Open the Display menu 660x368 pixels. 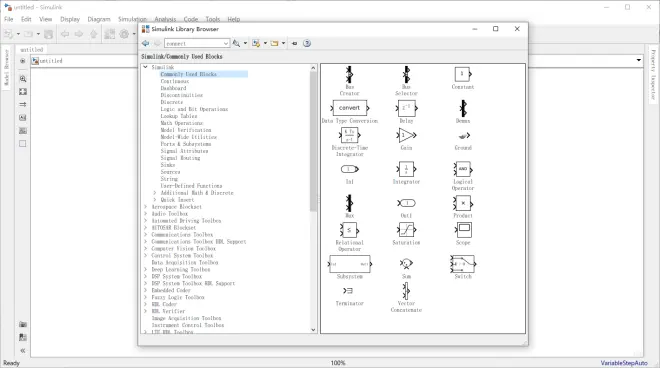[70, 19]
